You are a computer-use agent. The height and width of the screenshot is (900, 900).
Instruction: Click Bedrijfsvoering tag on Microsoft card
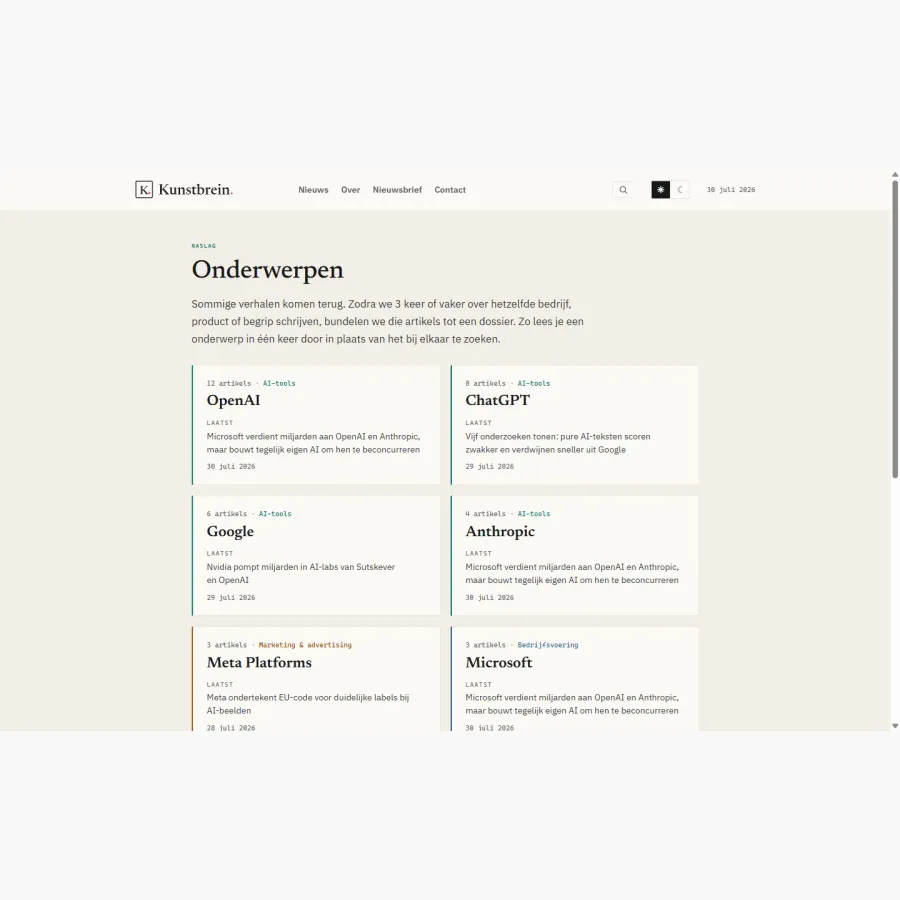click(x=548, y=645)
